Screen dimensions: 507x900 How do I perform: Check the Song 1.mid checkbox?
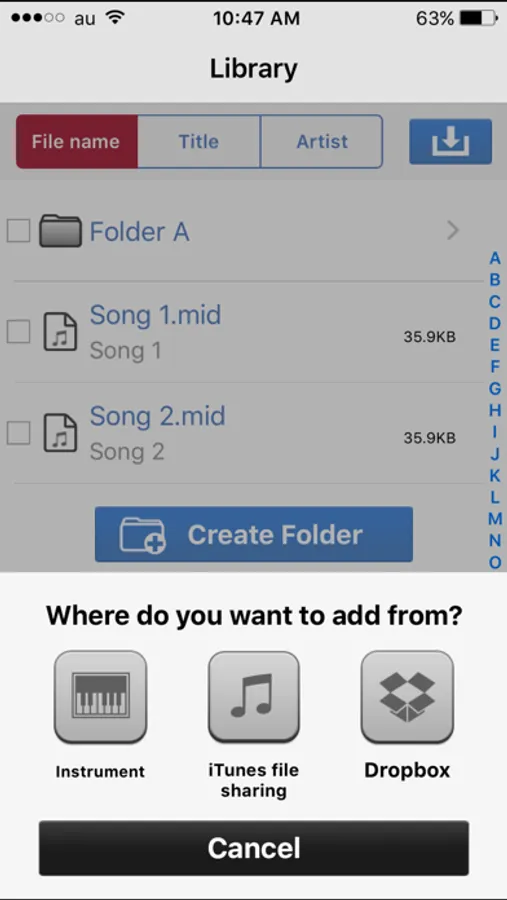pyautogui.click(x=18, y=332)
